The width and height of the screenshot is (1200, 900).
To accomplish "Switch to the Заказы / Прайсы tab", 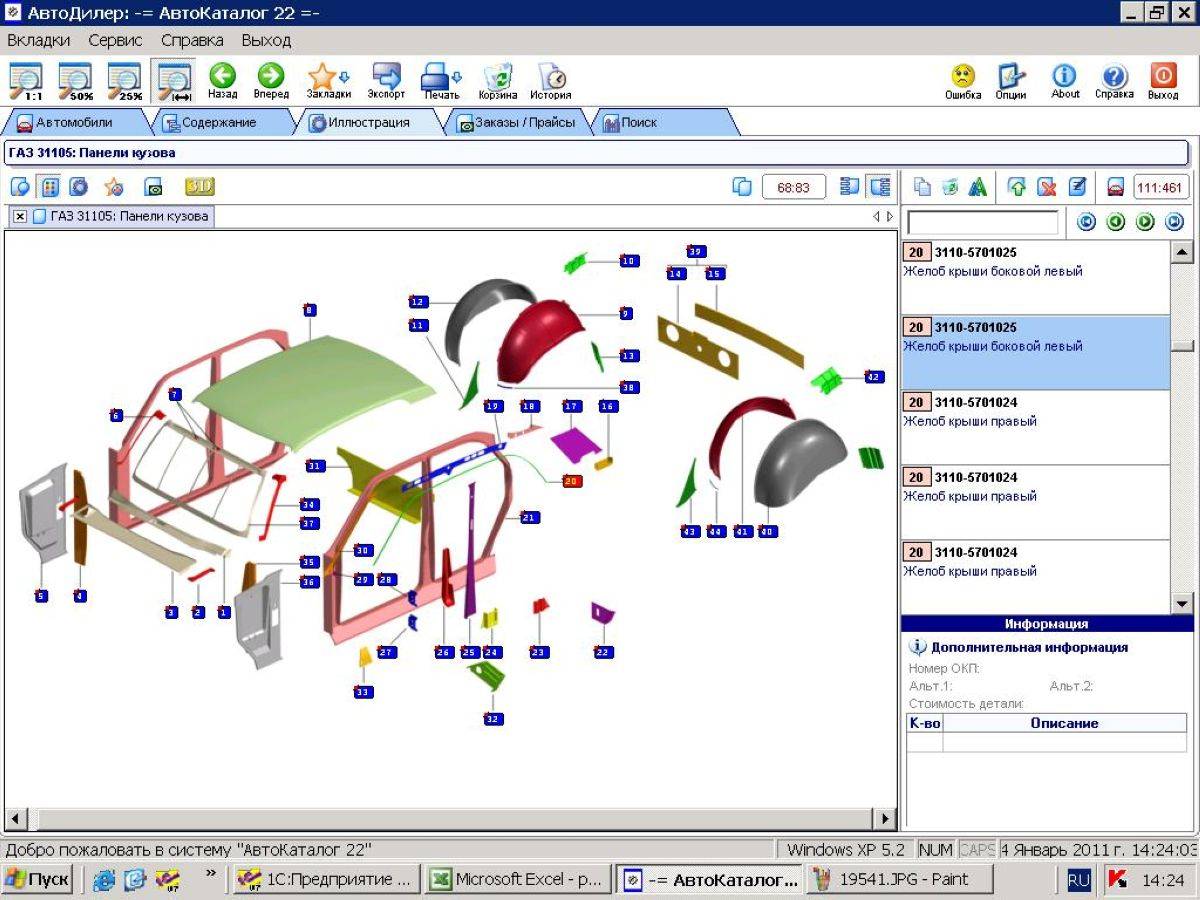I will 516,122.
